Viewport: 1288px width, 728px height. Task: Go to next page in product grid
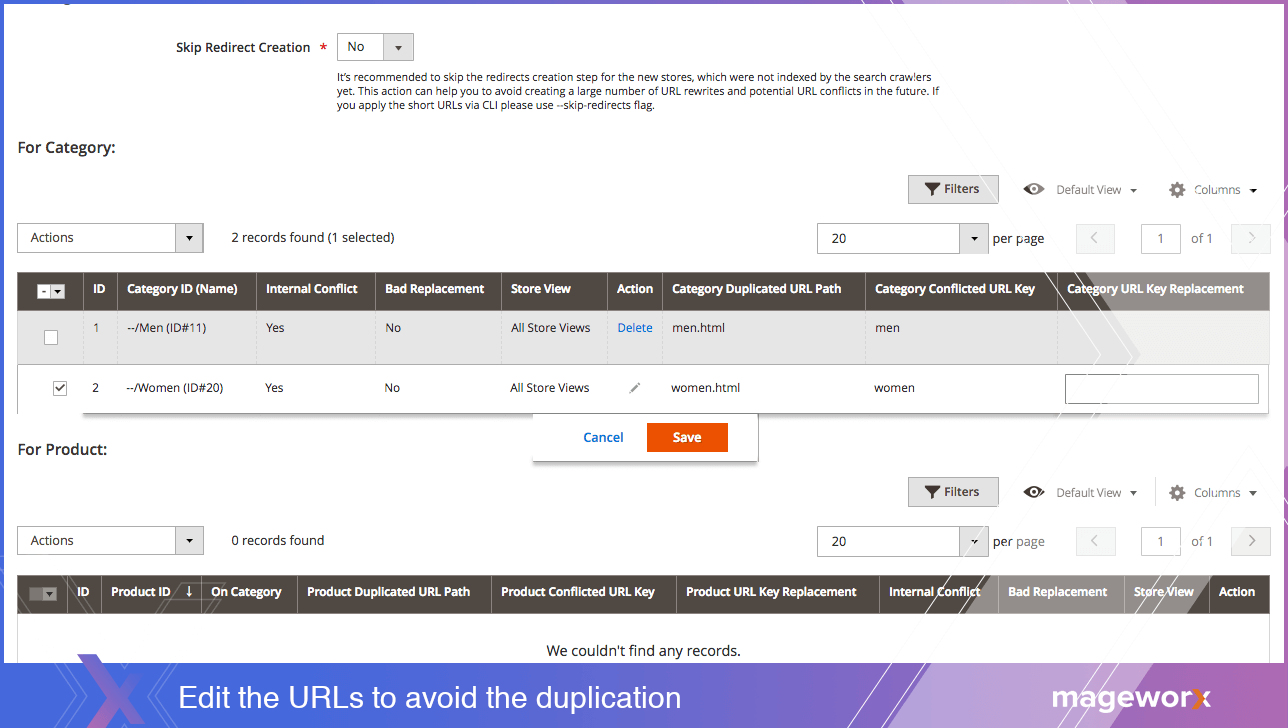point(1251,541)
